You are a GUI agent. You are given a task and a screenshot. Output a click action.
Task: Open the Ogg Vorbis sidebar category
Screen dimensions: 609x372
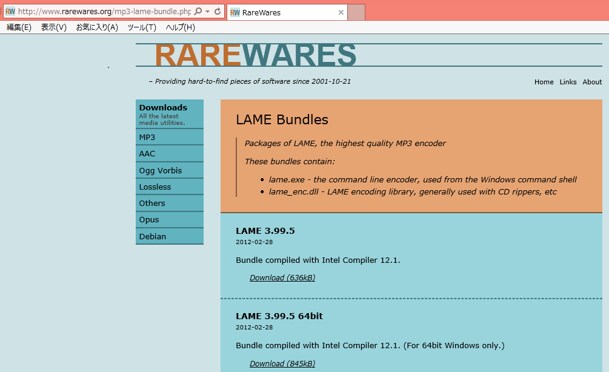coord(170,170)
